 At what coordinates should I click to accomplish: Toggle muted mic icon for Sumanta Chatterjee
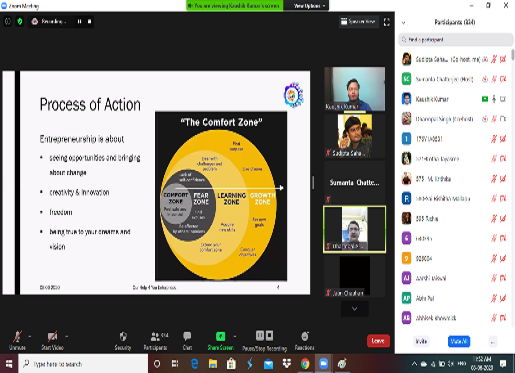[x=494, y=79]
